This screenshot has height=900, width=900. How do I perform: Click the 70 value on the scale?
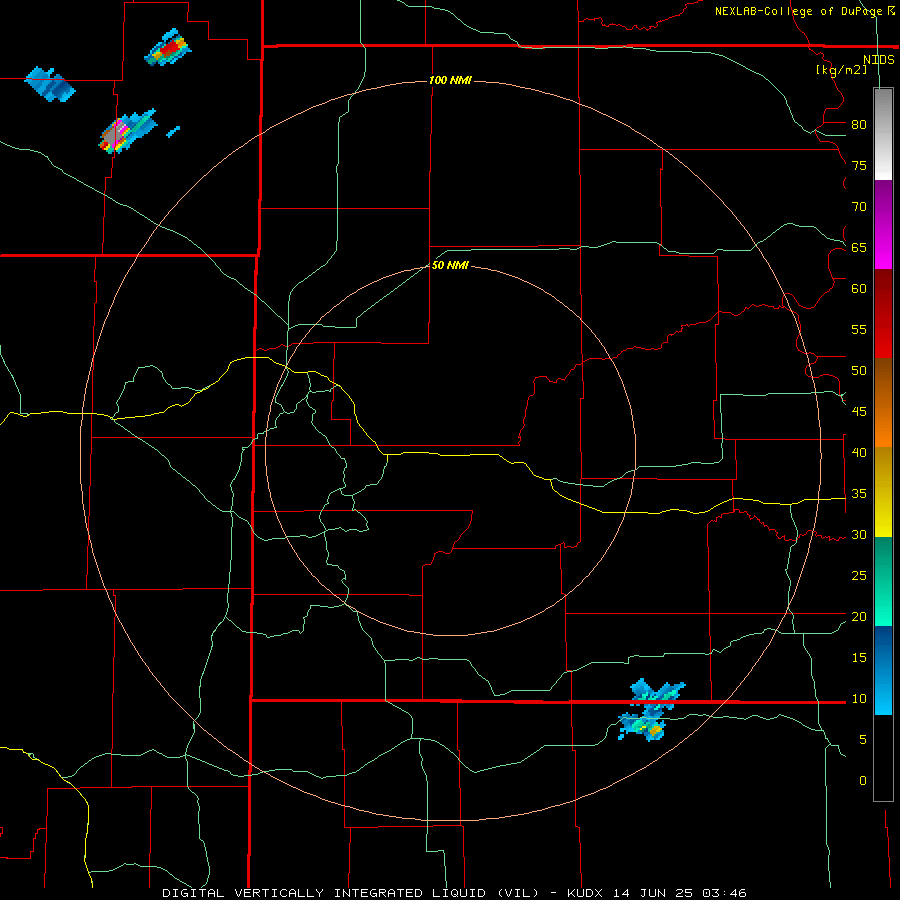click(x=859, y=207)
